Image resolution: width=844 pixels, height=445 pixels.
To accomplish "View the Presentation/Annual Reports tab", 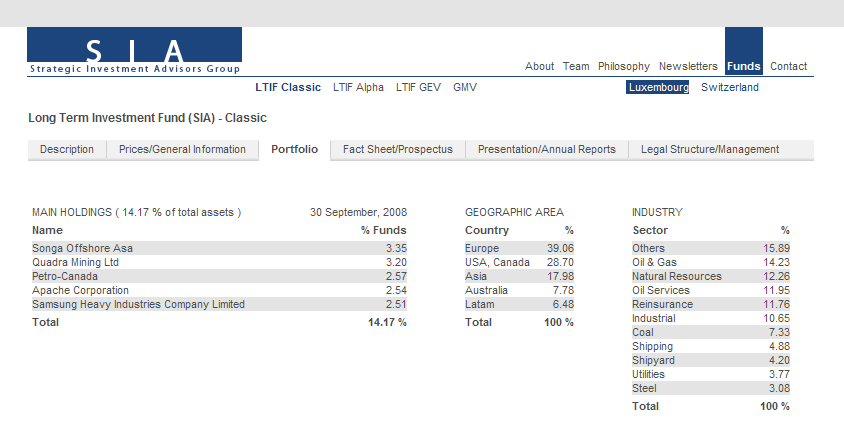I will tap(546, 149).
